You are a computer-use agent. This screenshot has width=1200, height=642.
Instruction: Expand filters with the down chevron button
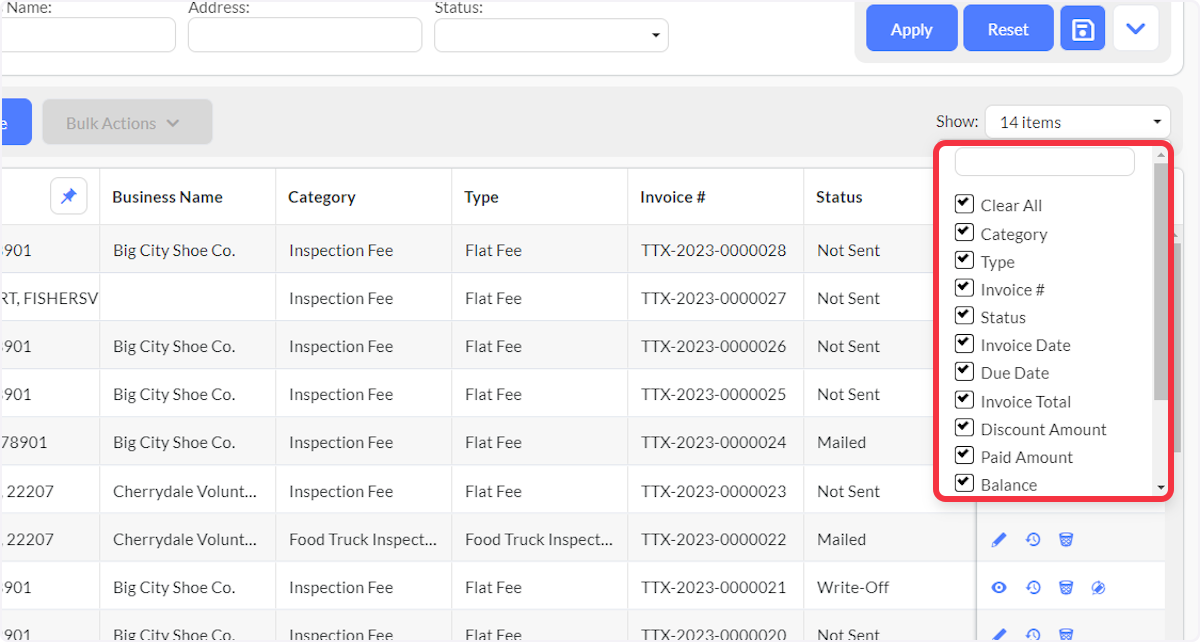click(1135, 29)
